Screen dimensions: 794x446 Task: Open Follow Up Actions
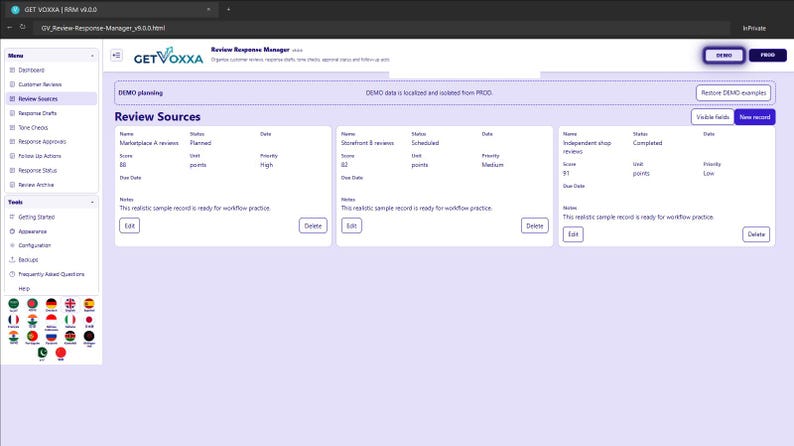[51, 156]
